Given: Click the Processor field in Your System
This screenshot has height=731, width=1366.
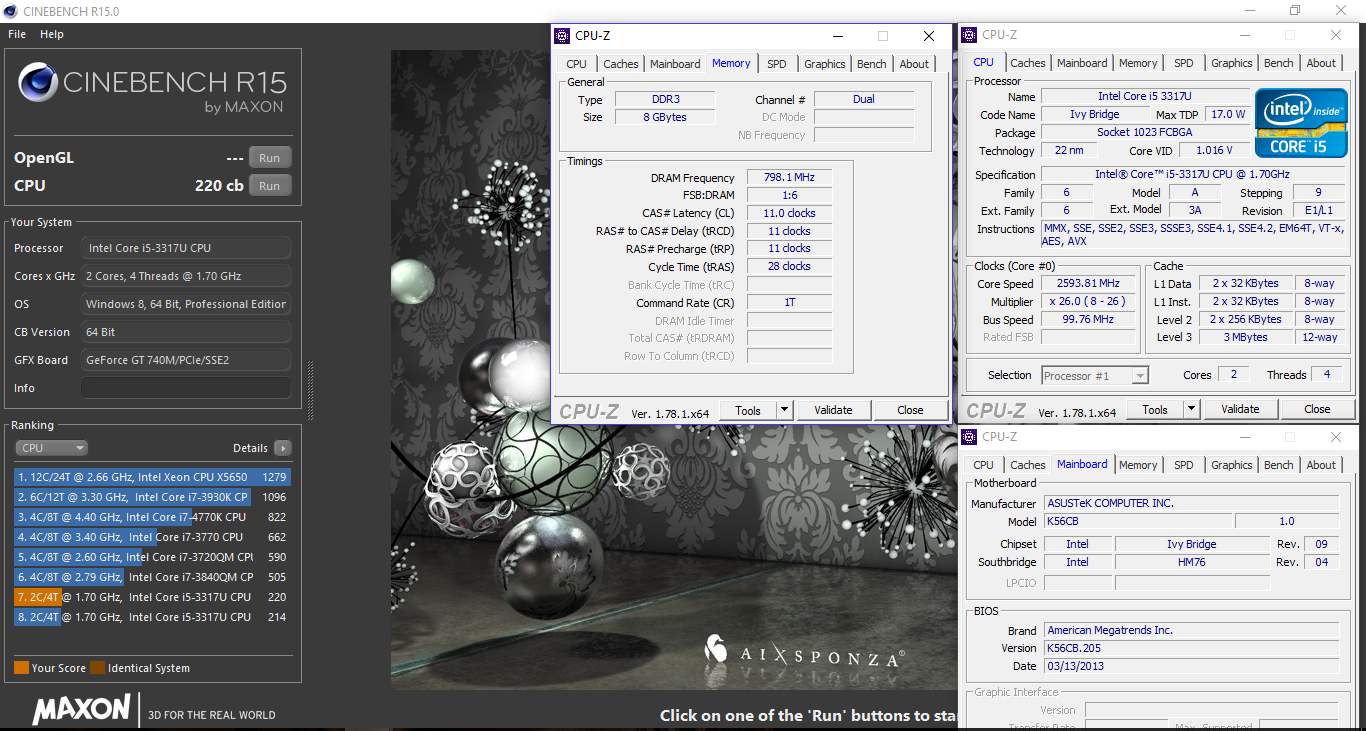Looking at the screenshot, I should (186, 248).
